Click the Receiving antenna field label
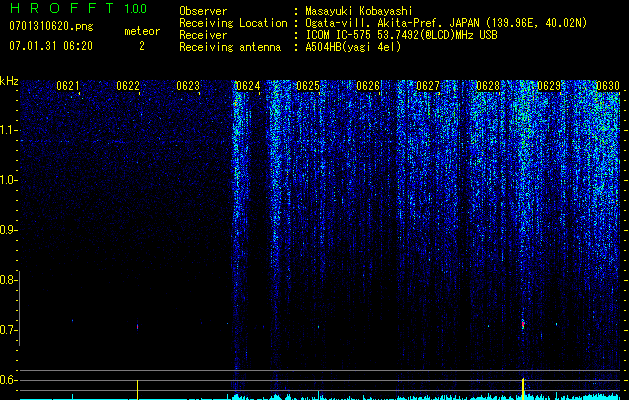The width and height of the screenshot is (629, 400). tap(230, 47)
